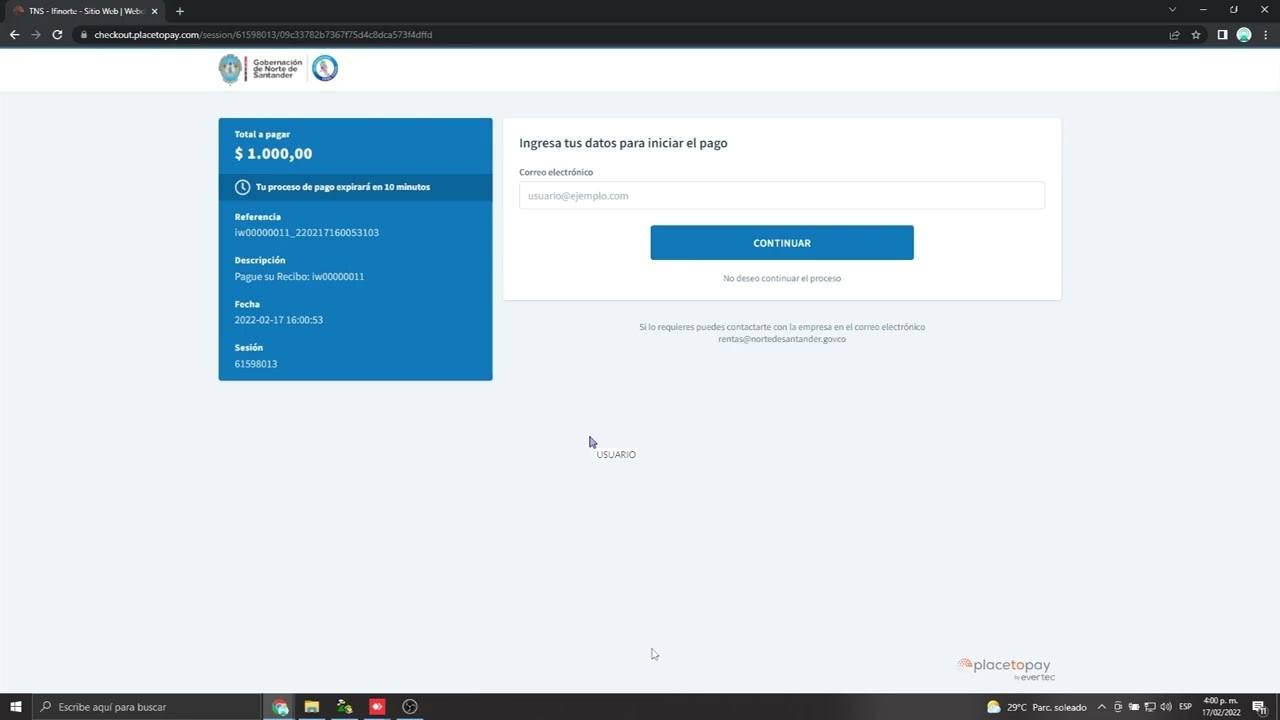Bookmark this page with the star icon
This screenshot has width=1280, height=720.
click(x=1196, y=34)
